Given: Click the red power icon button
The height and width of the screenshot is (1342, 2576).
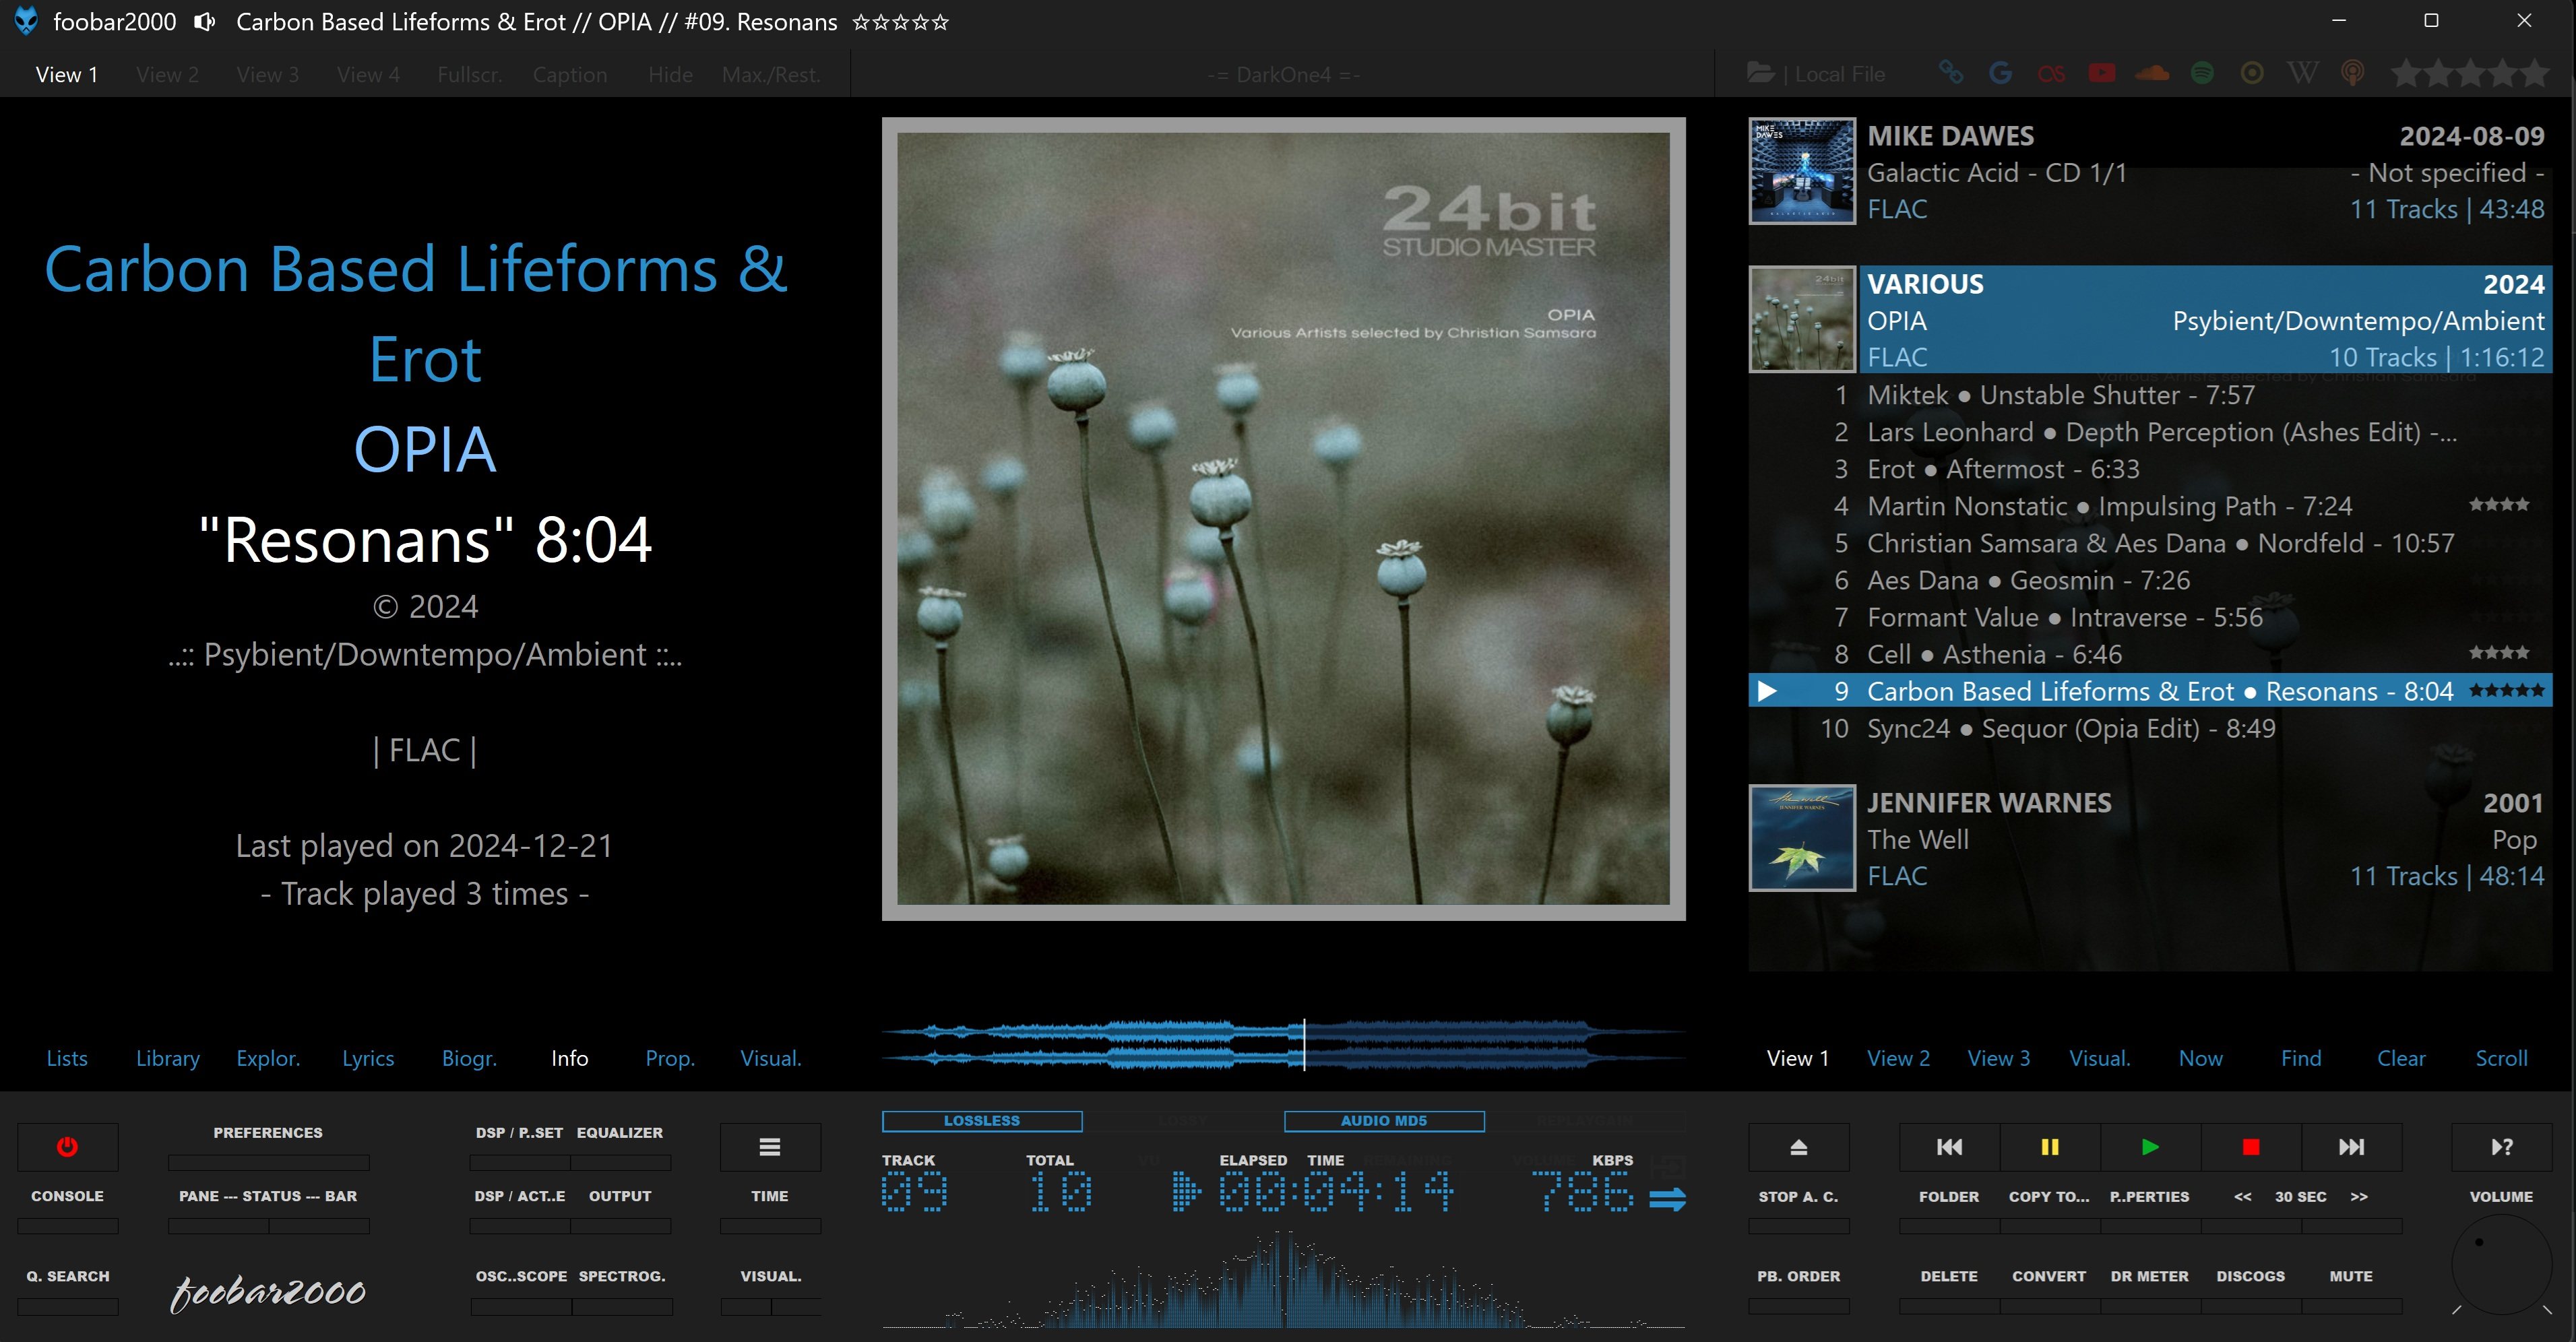Looking at the screenshot, I should point(67,1147).
